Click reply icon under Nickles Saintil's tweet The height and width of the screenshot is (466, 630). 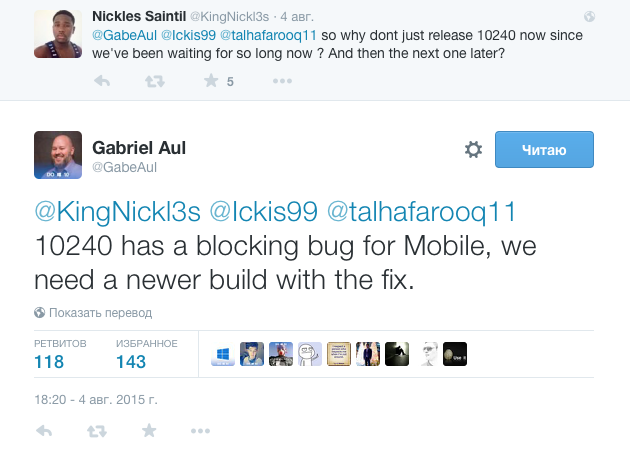tap(101, 81)
